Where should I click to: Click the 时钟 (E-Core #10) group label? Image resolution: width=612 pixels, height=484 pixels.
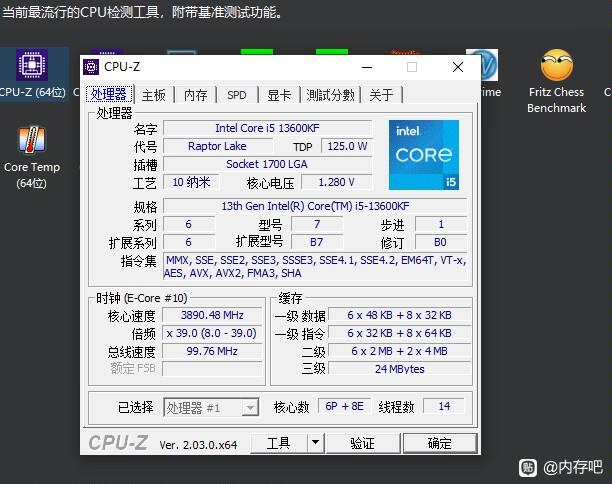coord(142,298)
